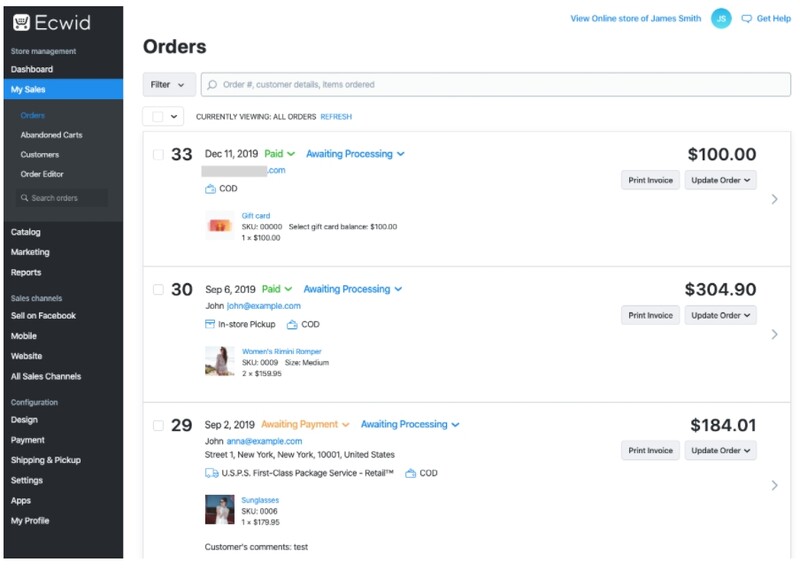The image size is (800, 570).
Task: Expand the Filter dropdown
Action: (169, 85)
